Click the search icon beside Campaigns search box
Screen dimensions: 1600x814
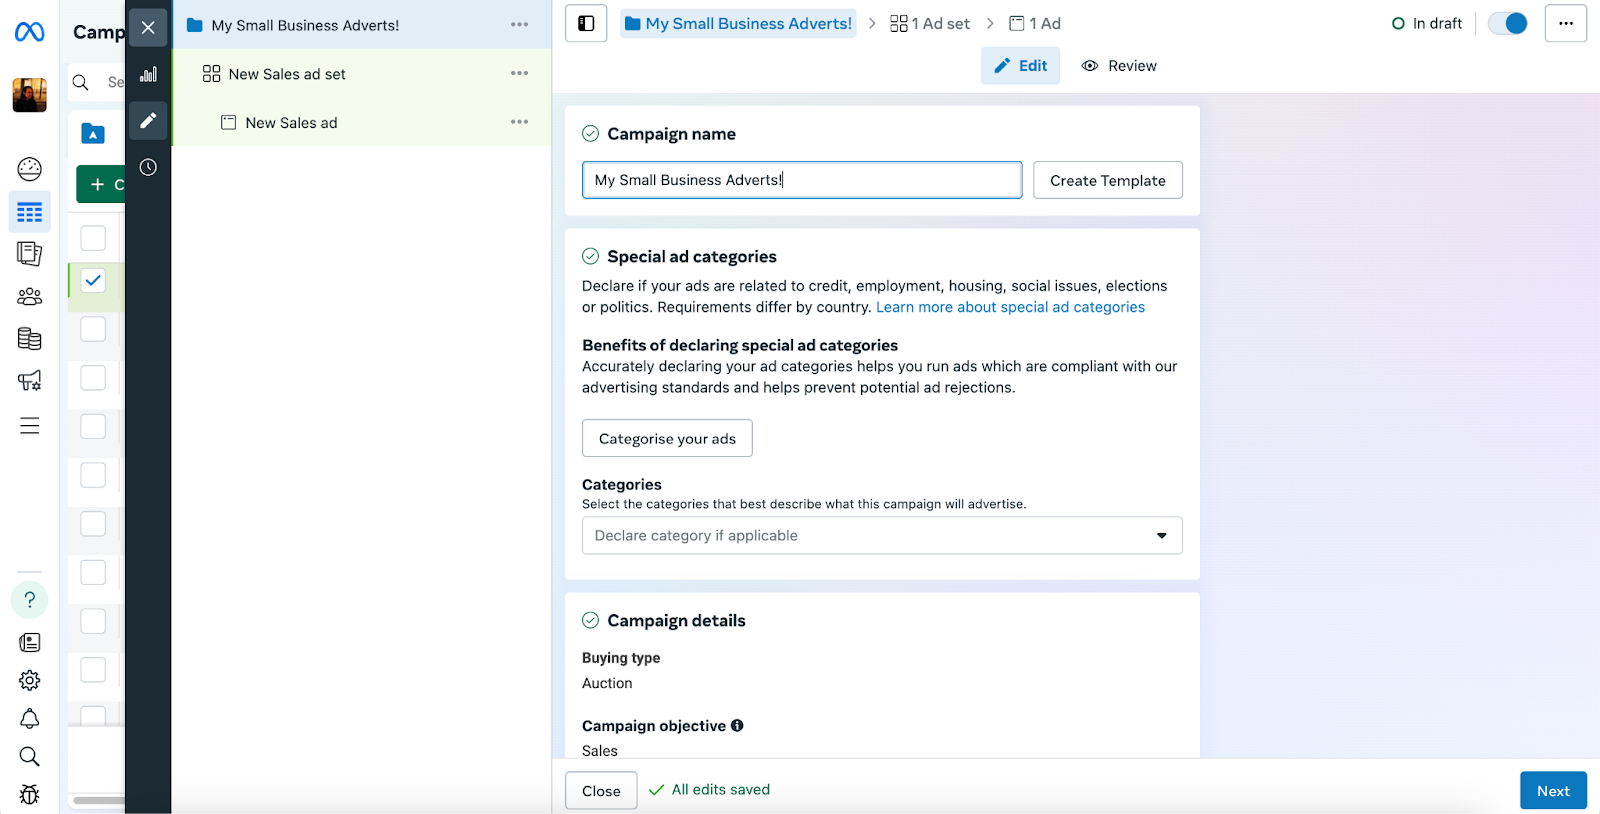81,82
